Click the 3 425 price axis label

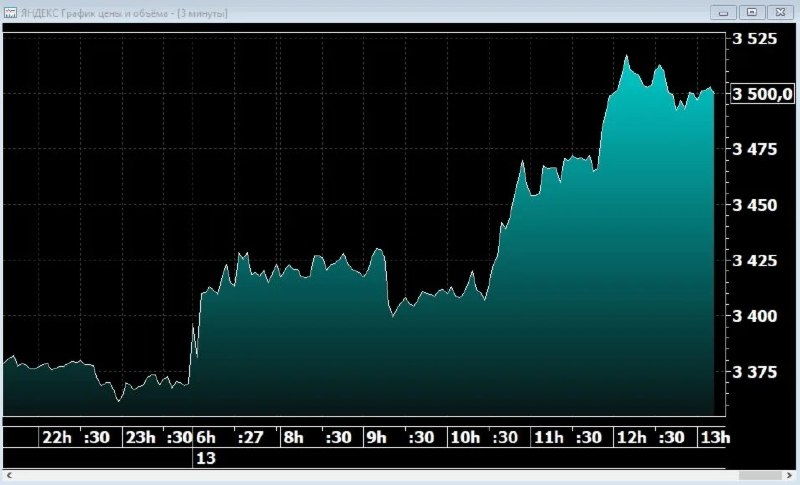[x=755, y=261]
